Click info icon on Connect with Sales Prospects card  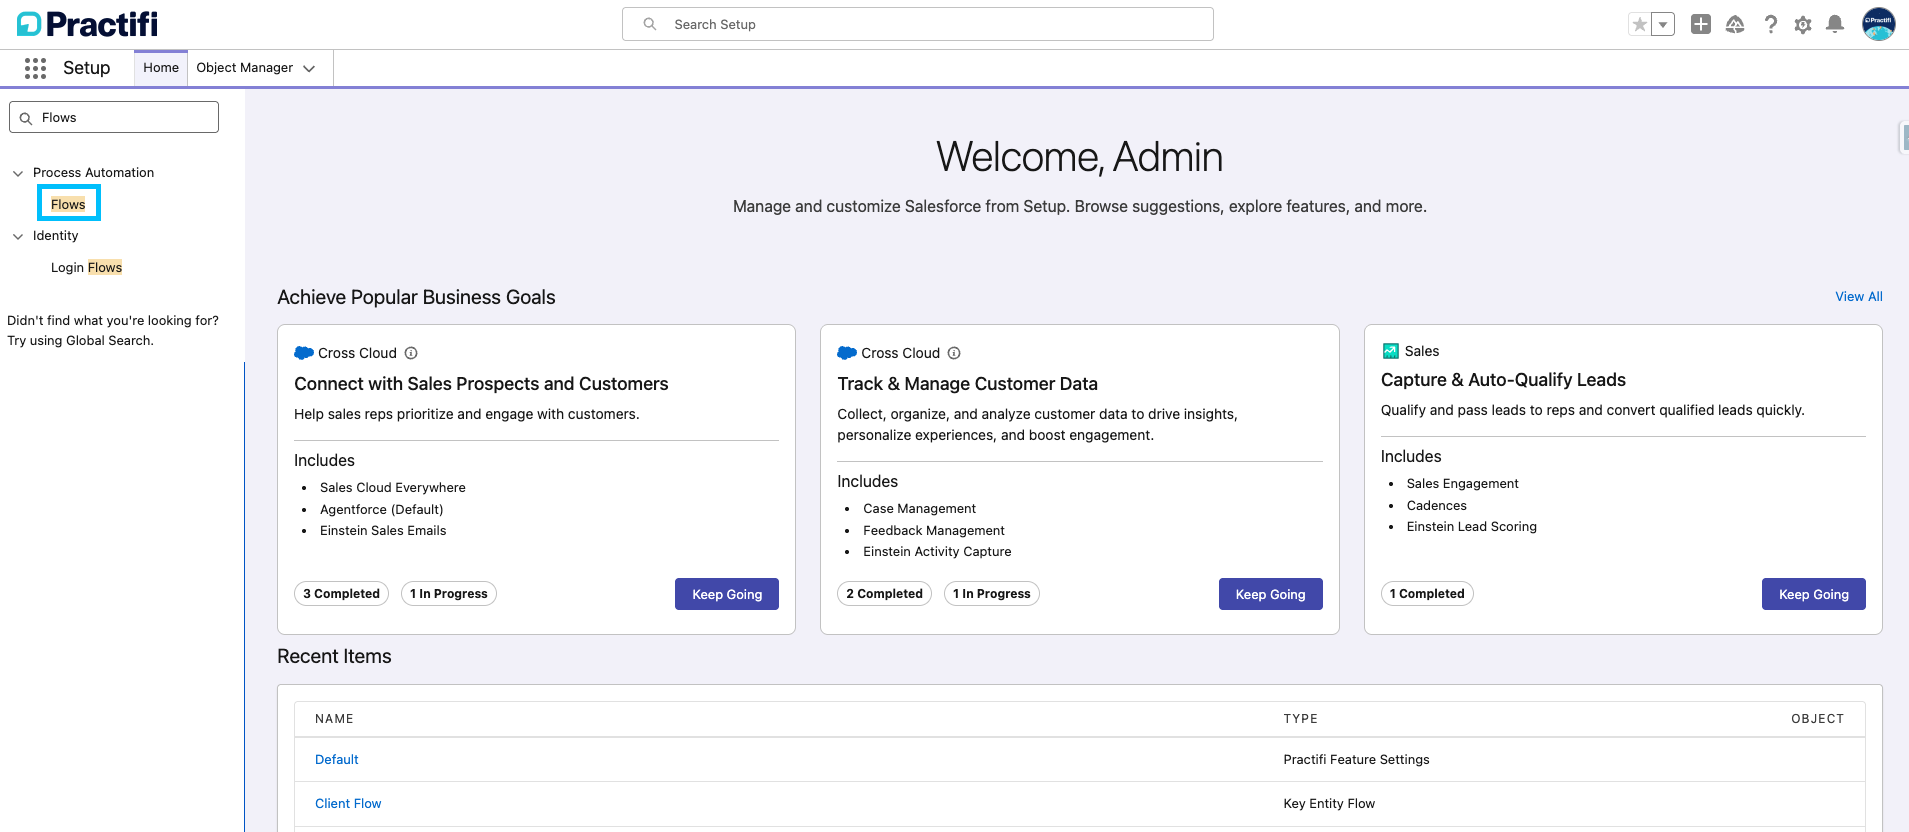411,353
